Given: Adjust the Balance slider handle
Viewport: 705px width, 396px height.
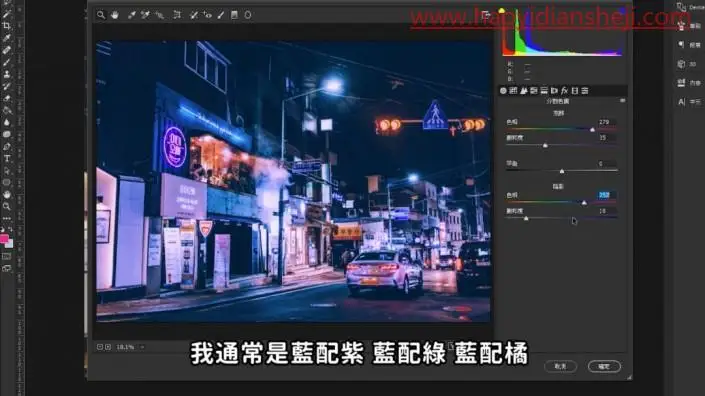Looking at the screenshot, I should click(562, 171).
